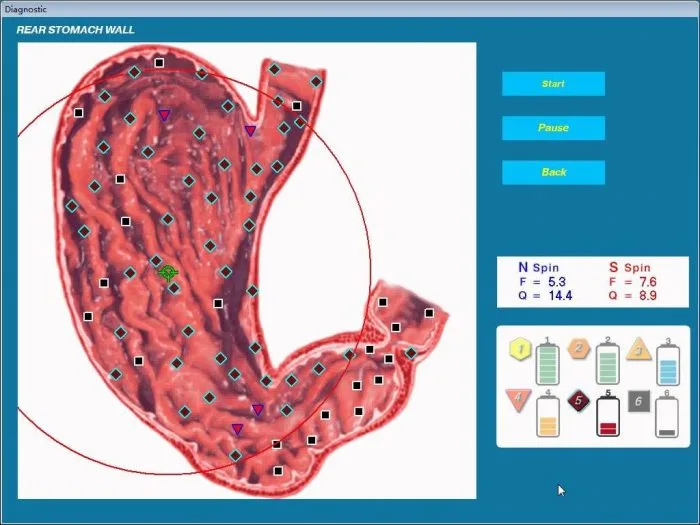Image resolution: width=700 pixels, height=525 pixels.
Task: Click the red low battery labeled 5
Action: 608,416
